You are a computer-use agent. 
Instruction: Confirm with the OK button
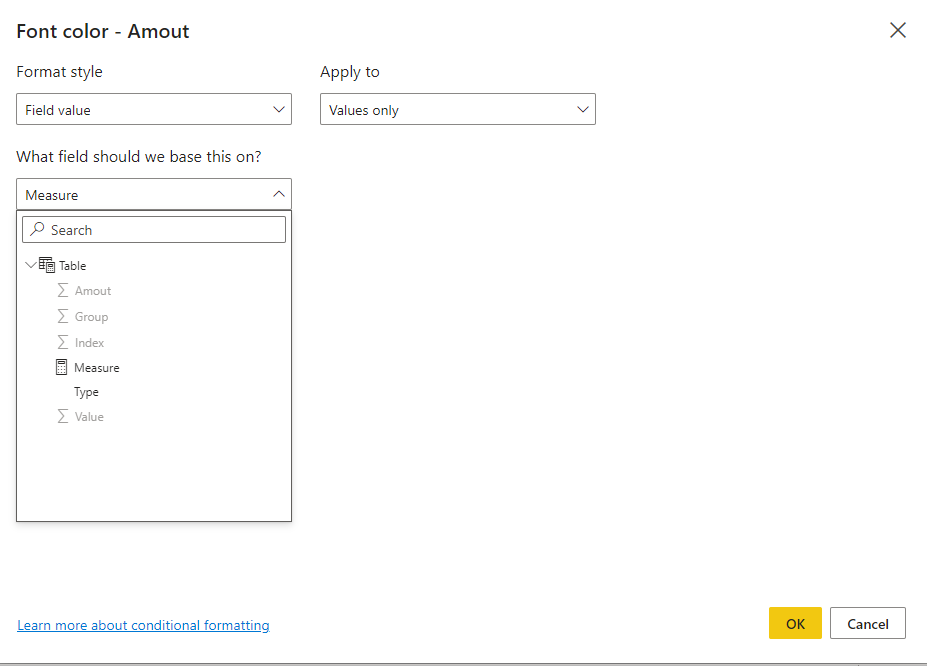(795, 623)
